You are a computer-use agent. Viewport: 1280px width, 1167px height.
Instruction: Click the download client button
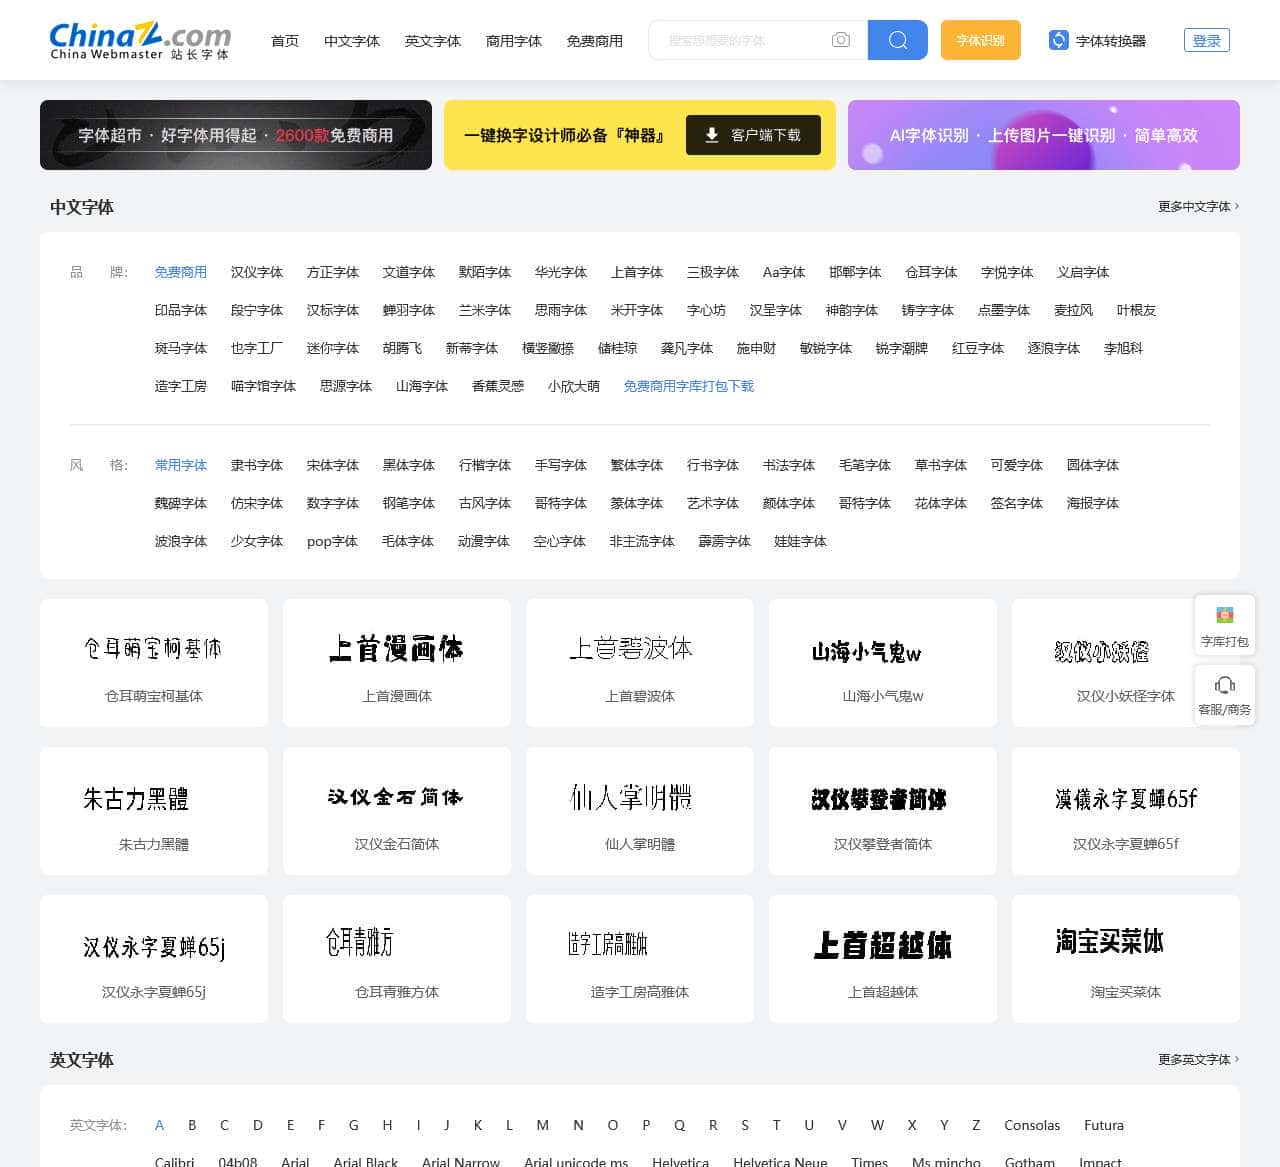pyautogui.click(x=753, y=135)
